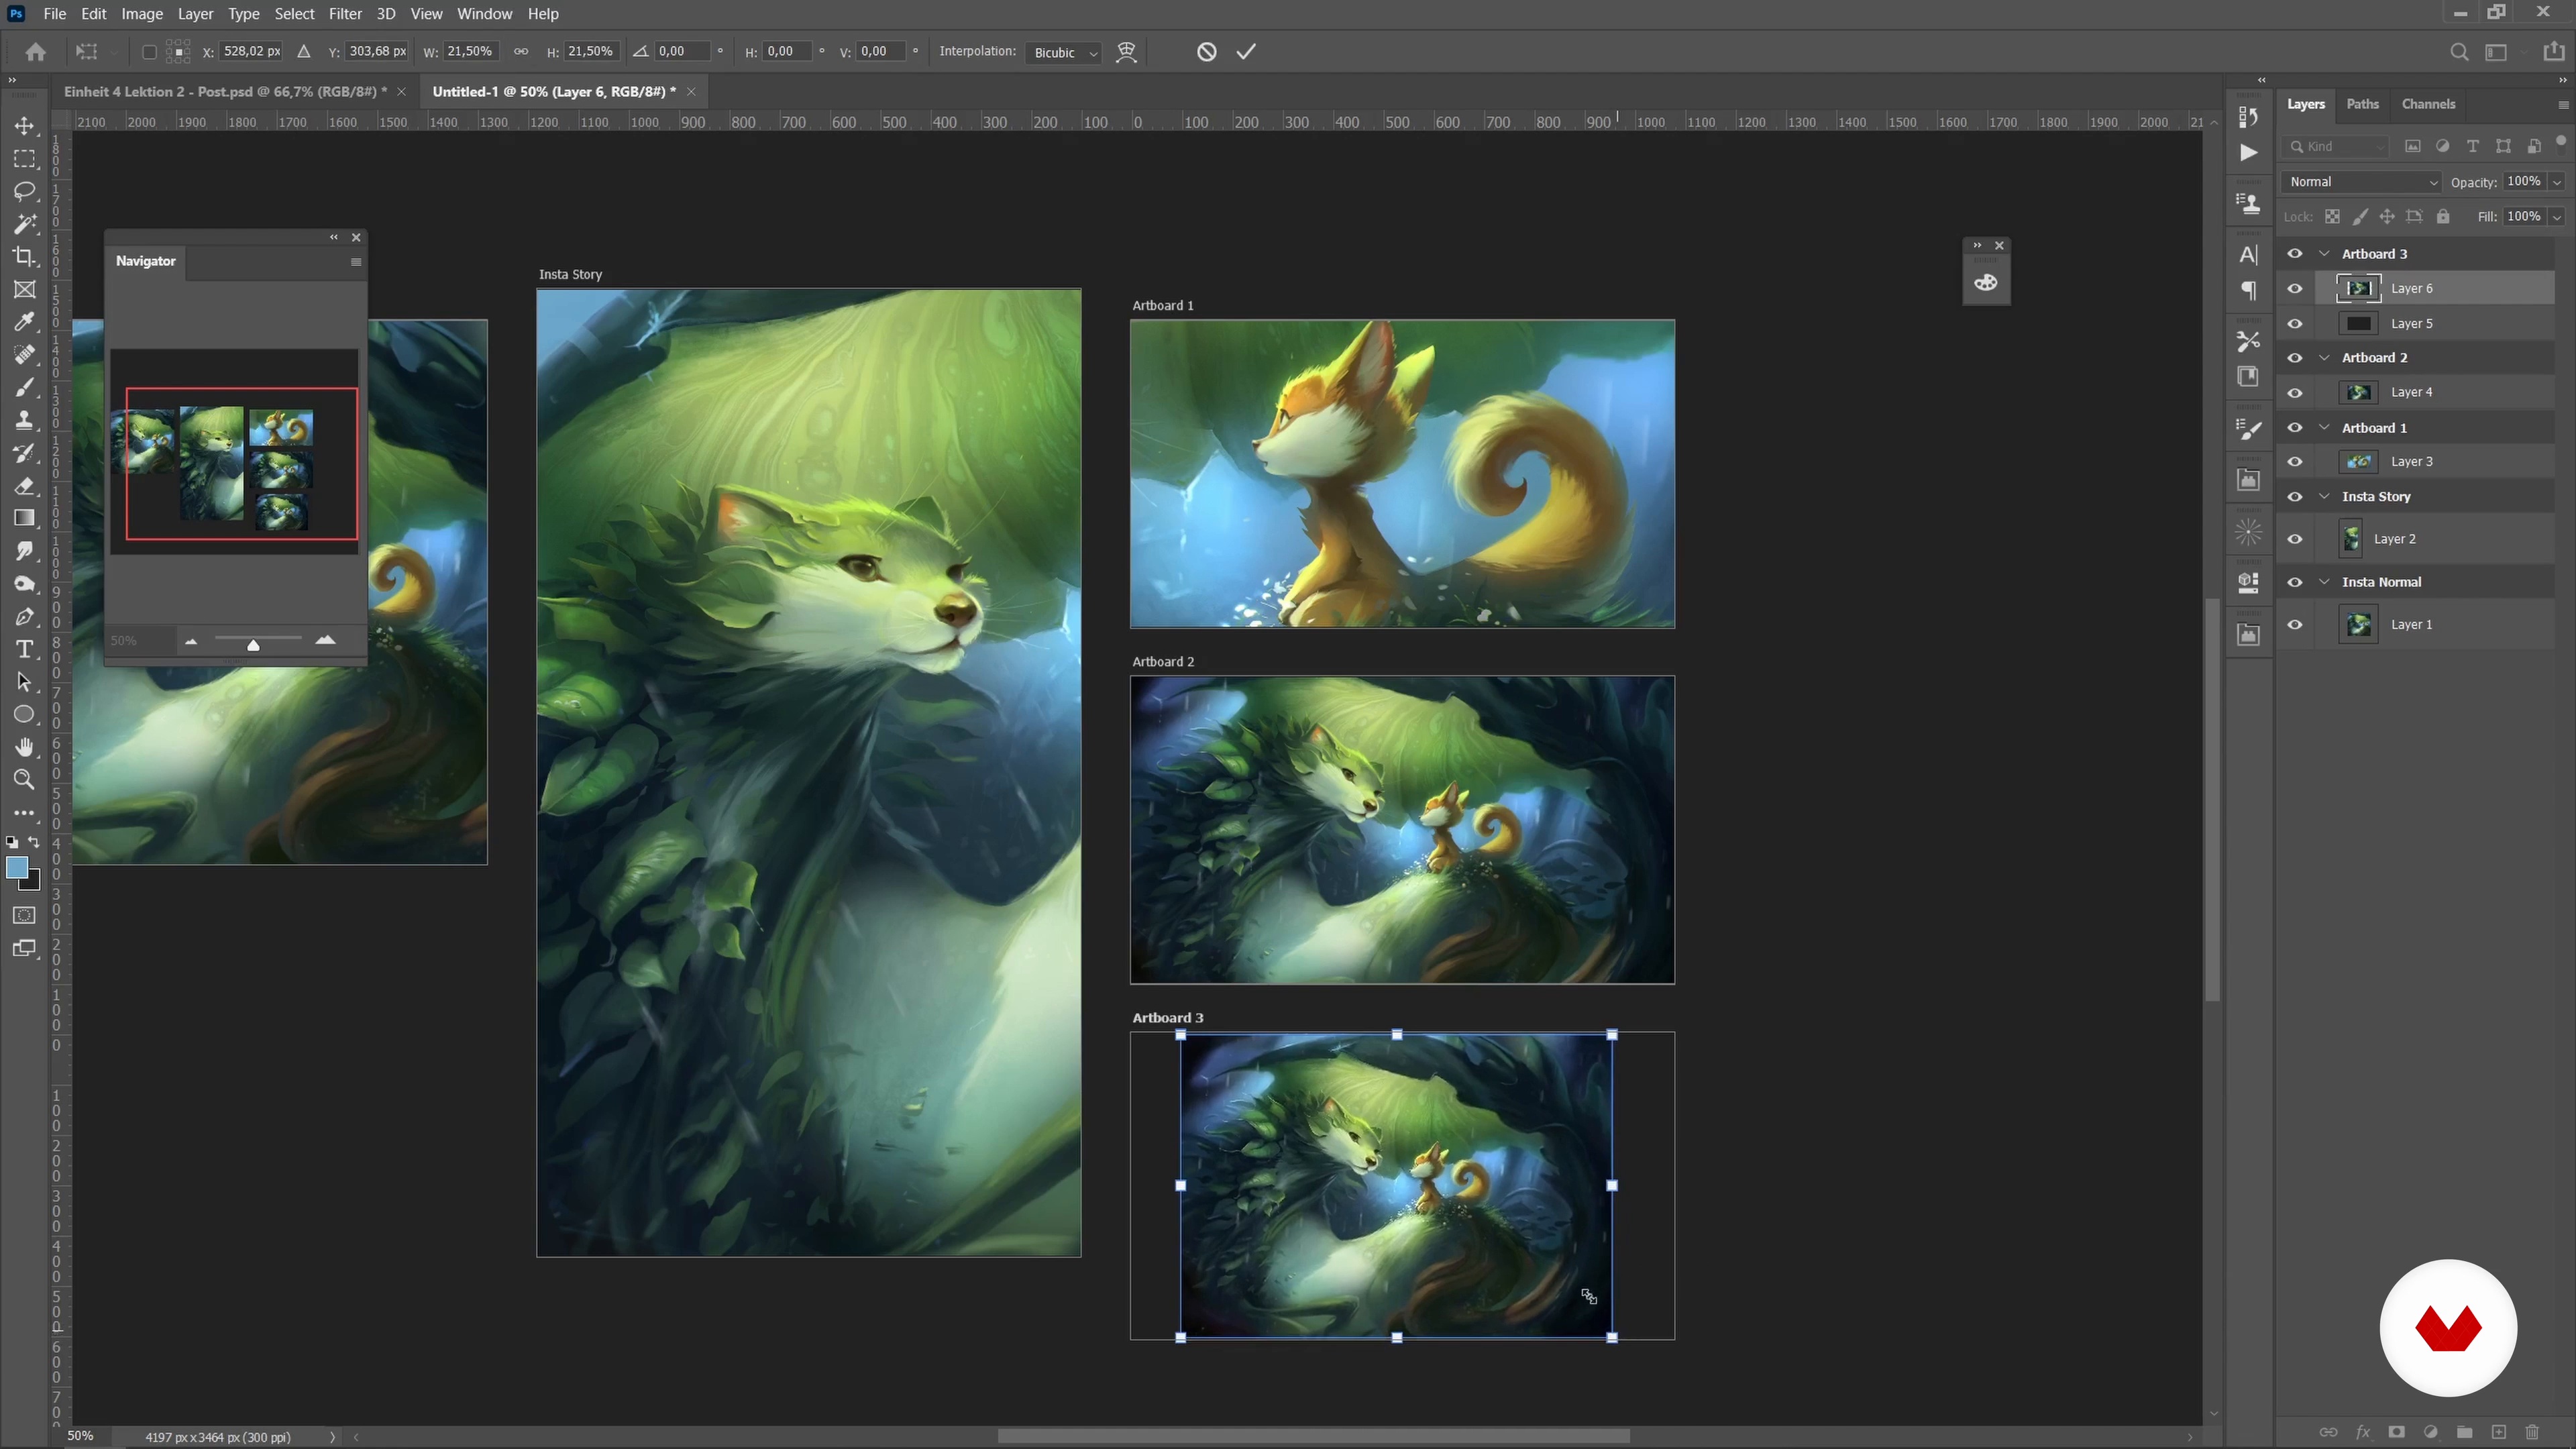Select the Lasso tool
Image resolution: width=2576 pixels, height=1449 pixels.
click(24, 191)
